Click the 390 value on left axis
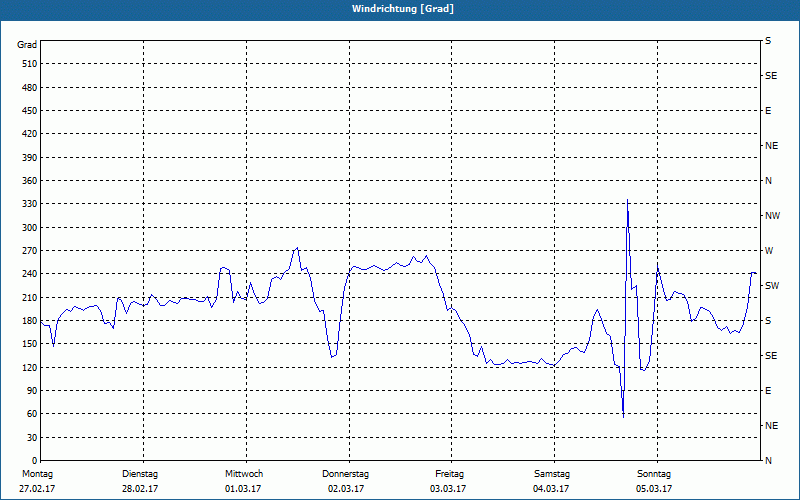The width and height of the screenshot is (800, 500). [x=30, y=158]
